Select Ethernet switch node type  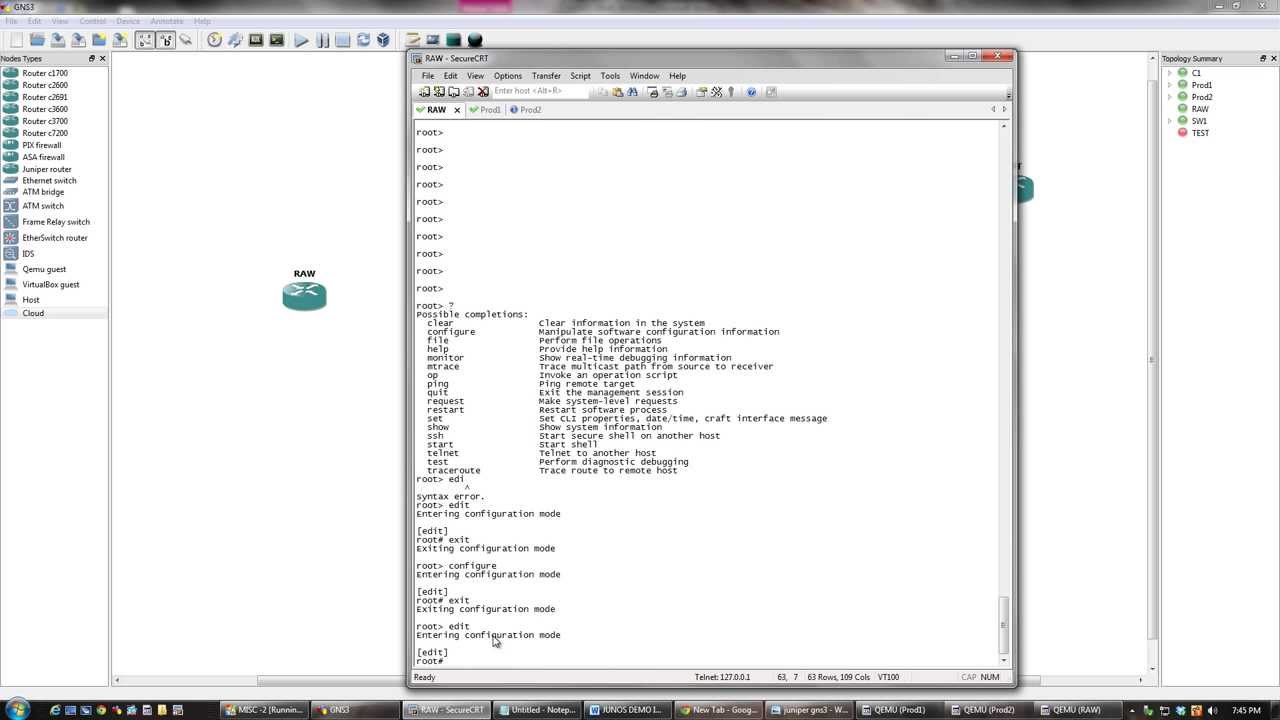[x=49, y=181]
